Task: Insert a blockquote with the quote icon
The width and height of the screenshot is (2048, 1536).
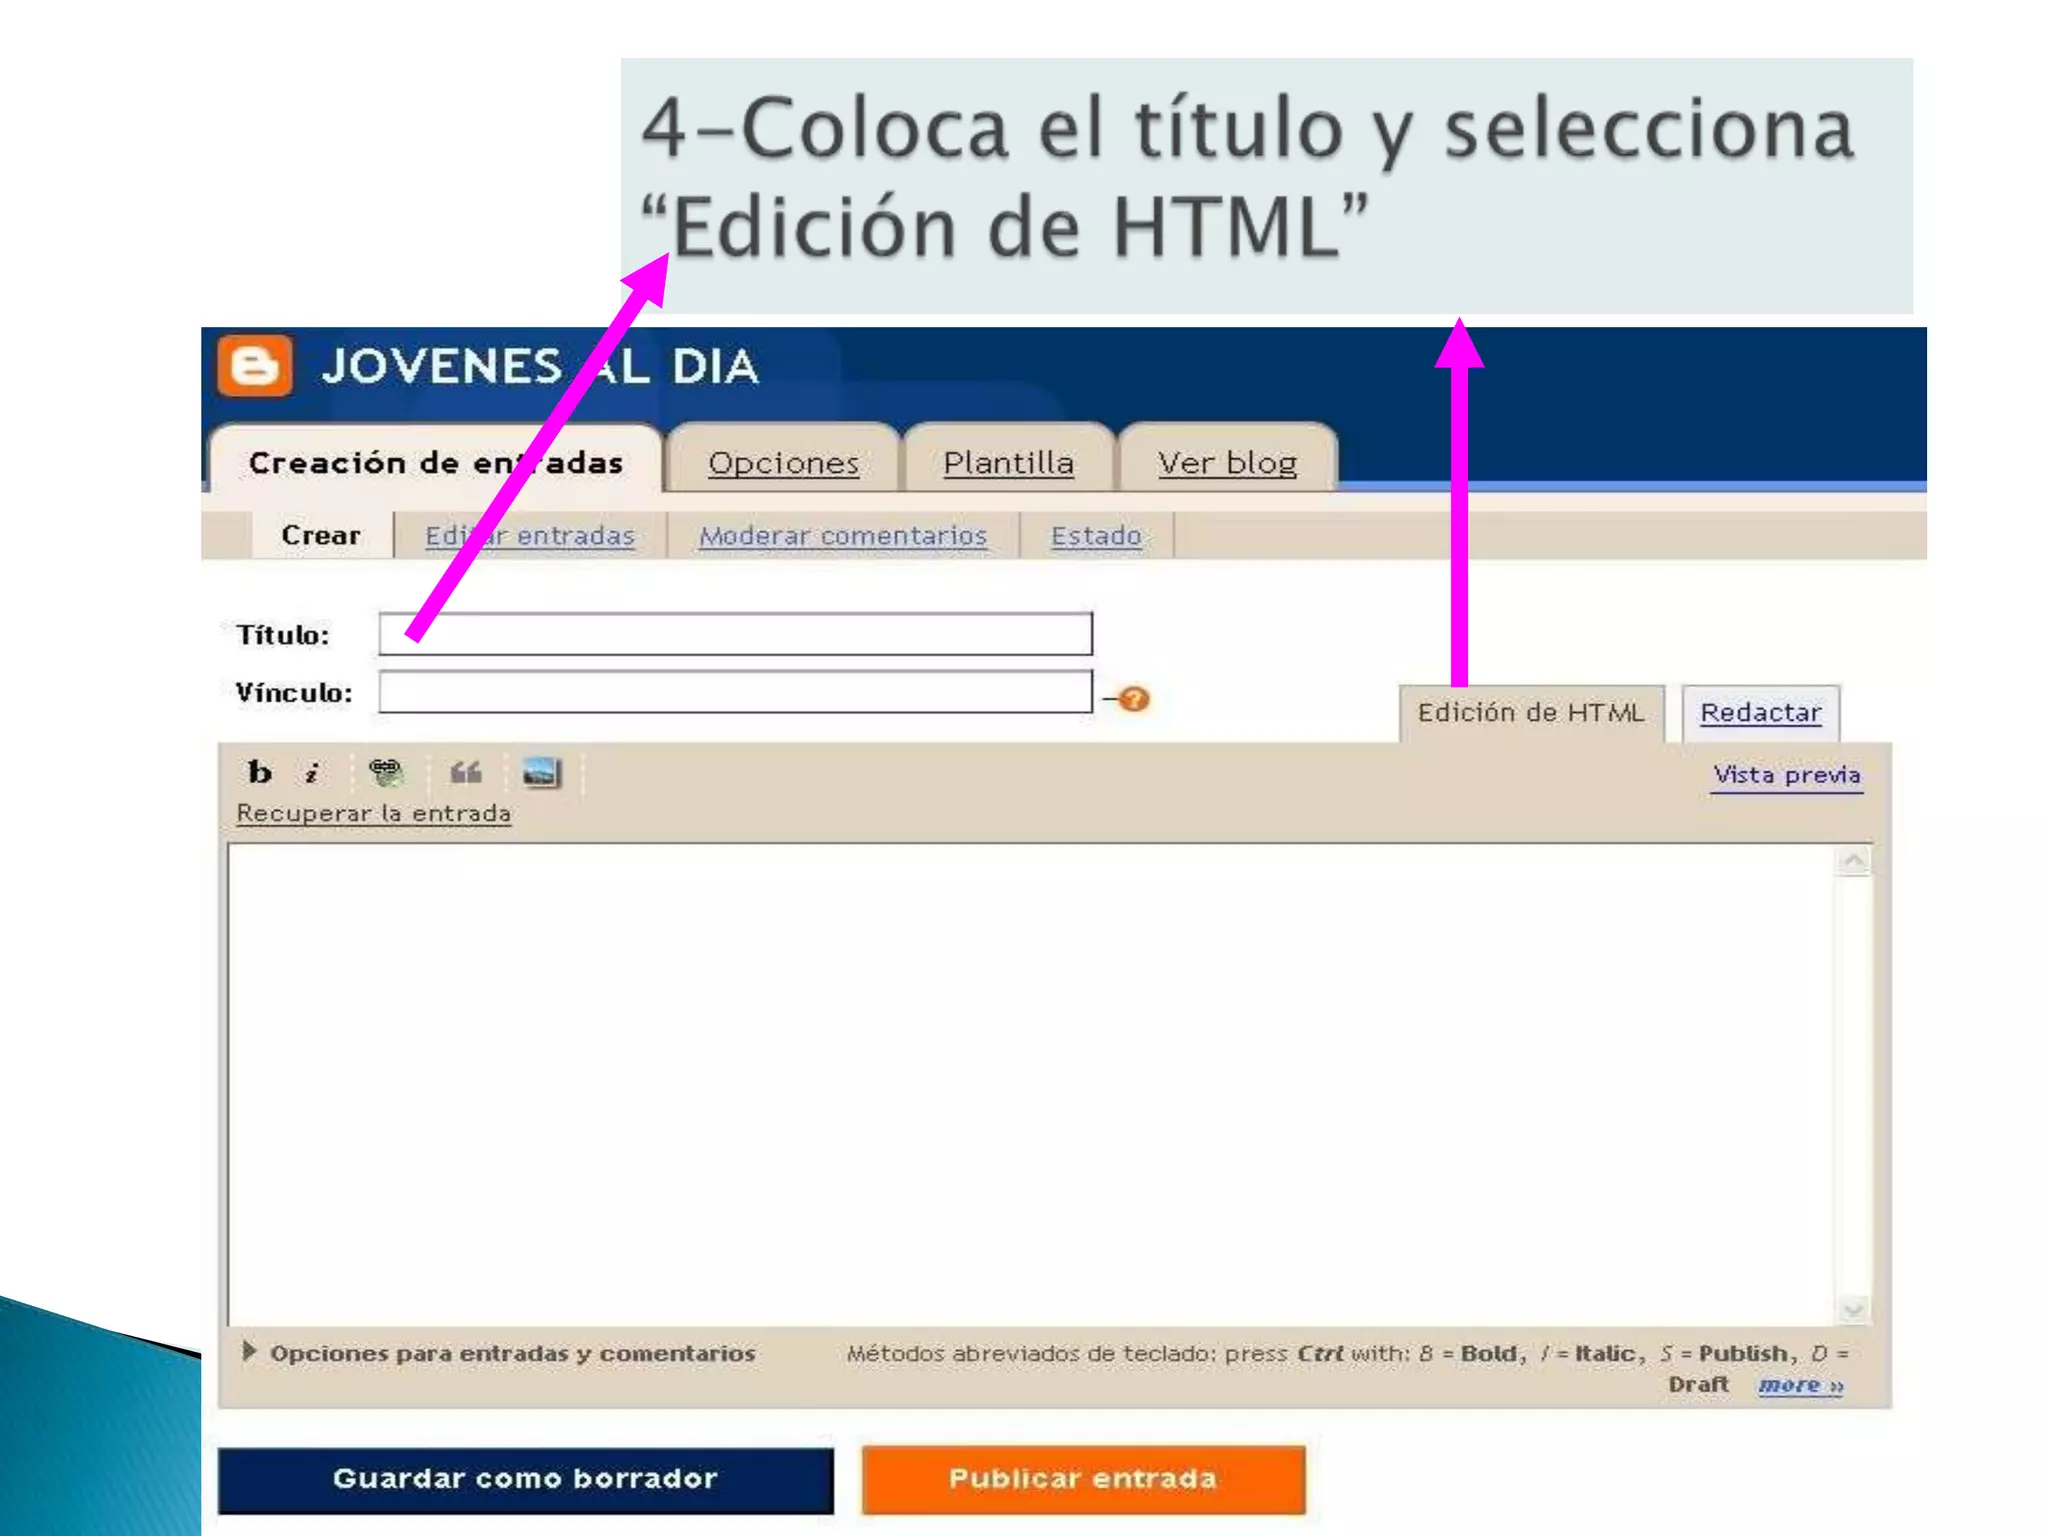Action: point(465,772)
